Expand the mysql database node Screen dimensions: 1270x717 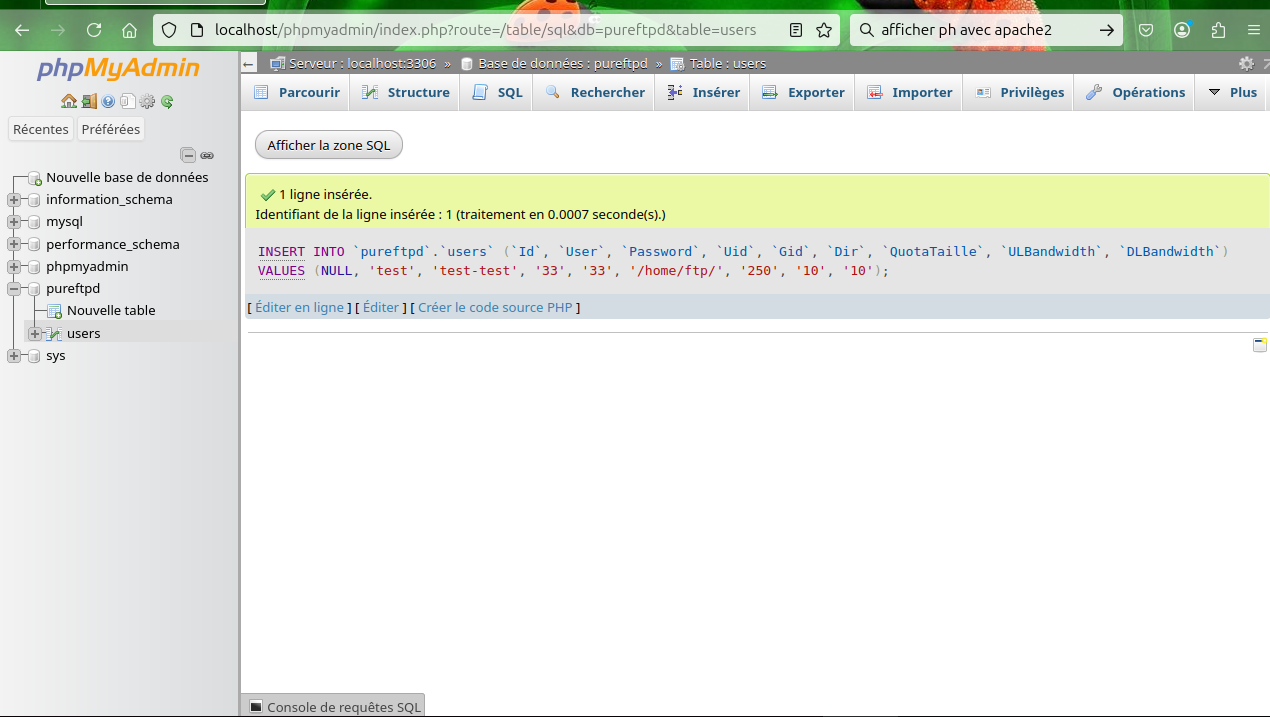coord(14,222)
